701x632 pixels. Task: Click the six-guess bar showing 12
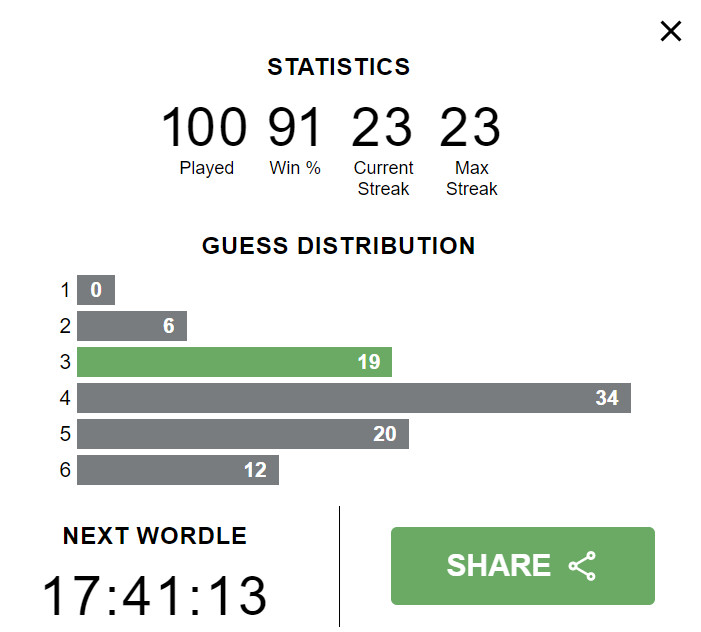177,470
